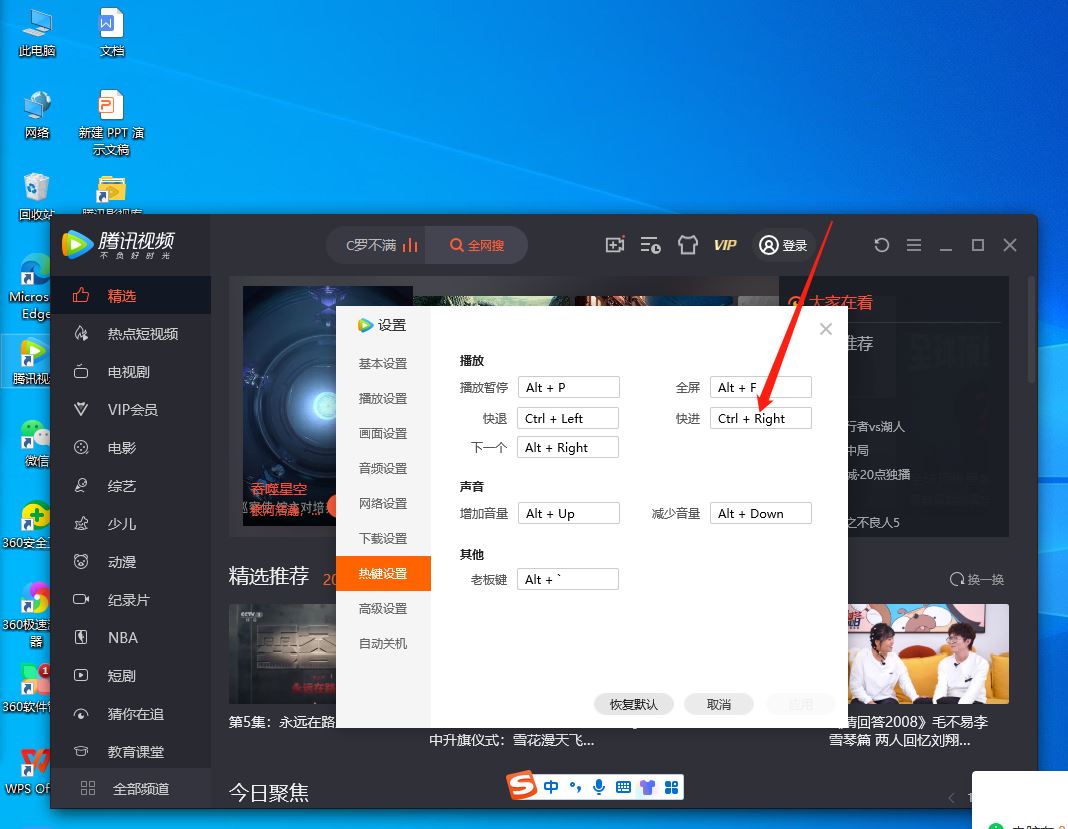Click the 播放暂停 hotkey field

[569, 387]
